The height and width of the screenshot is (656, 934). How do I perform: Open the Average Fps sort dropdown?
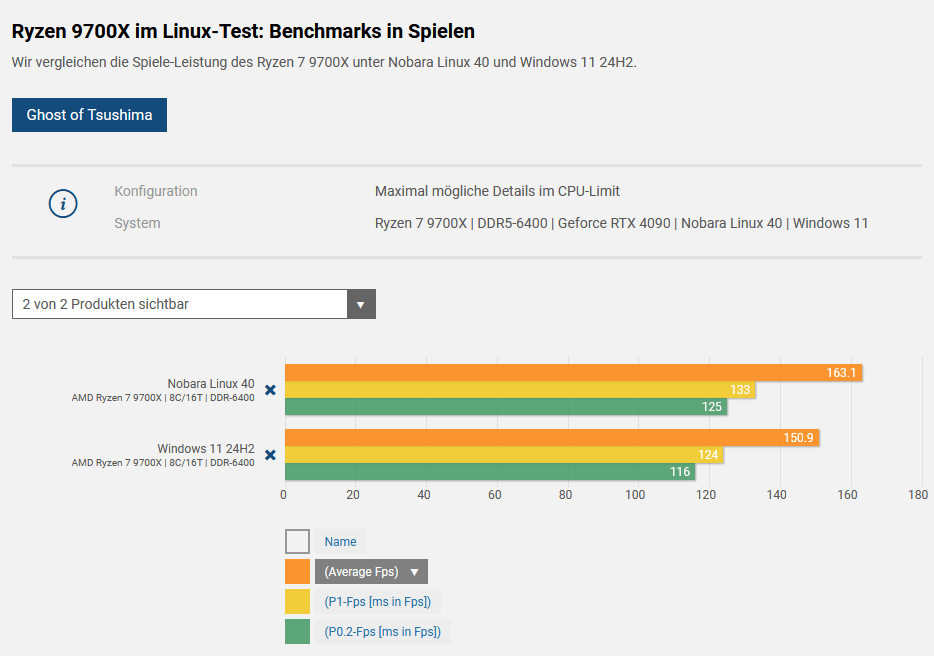pyautogui.click(x=371, y=572)
